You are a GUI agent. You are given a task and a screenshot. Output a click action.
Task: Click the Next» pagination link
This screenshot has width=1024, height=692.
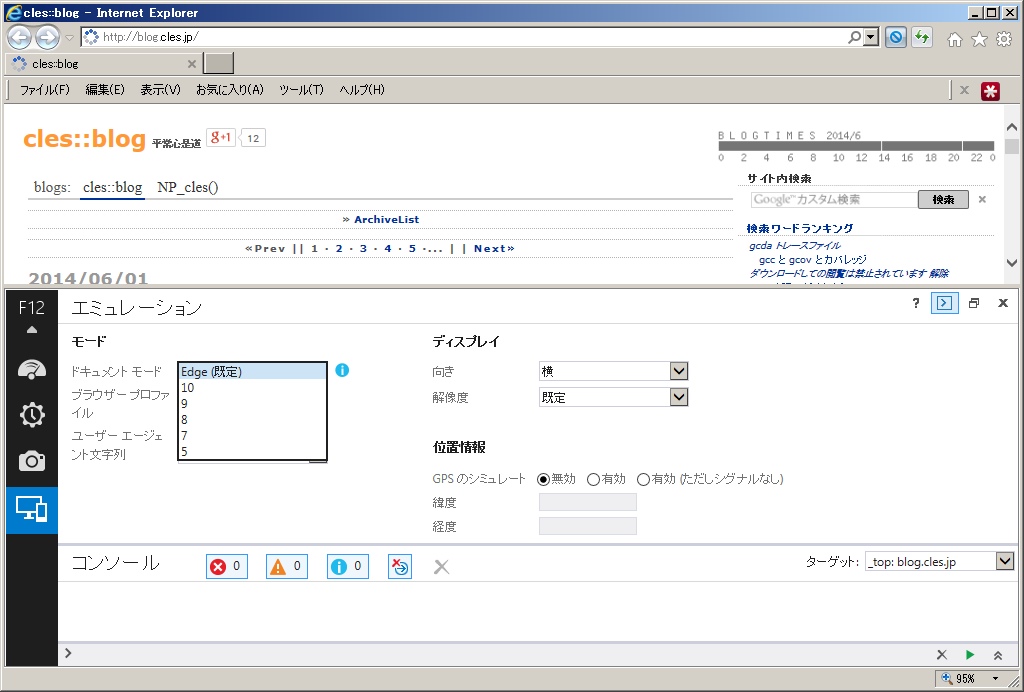click(x=494, y=248)
